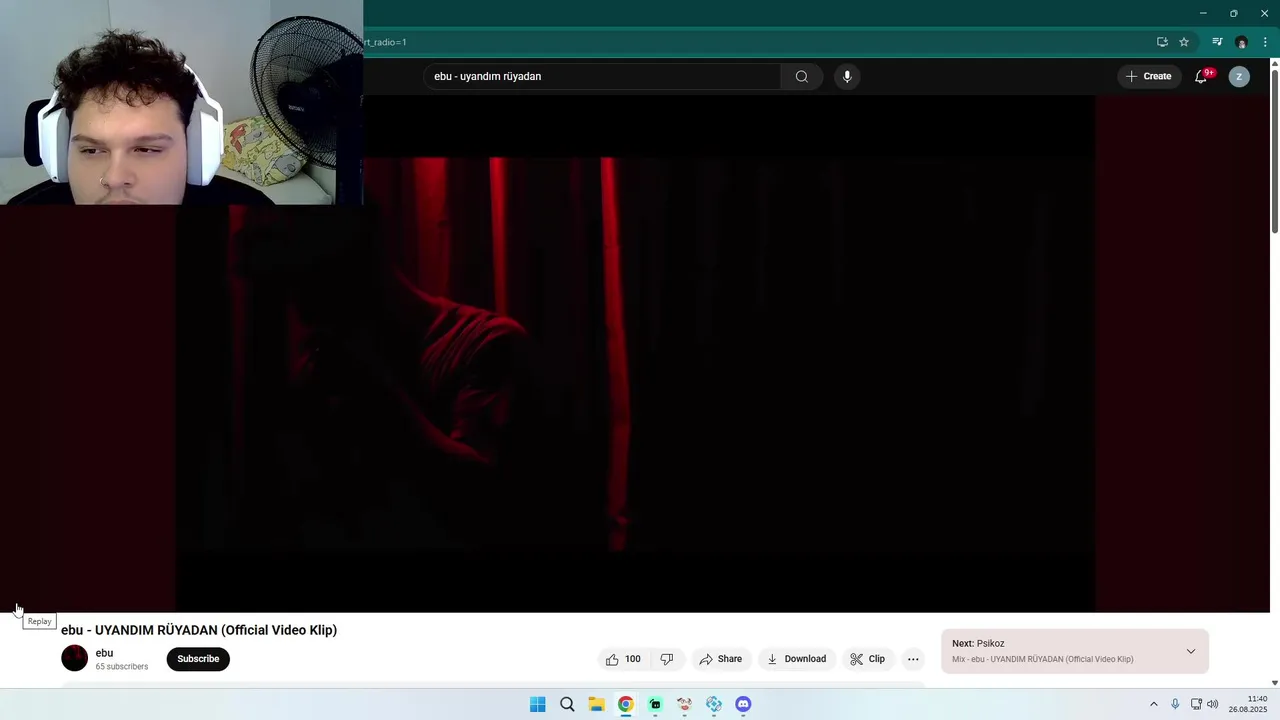Like the video with thumbs-up
This screenshot has width=1280, height=720.
pyautogui.click(x=623, y=659)
